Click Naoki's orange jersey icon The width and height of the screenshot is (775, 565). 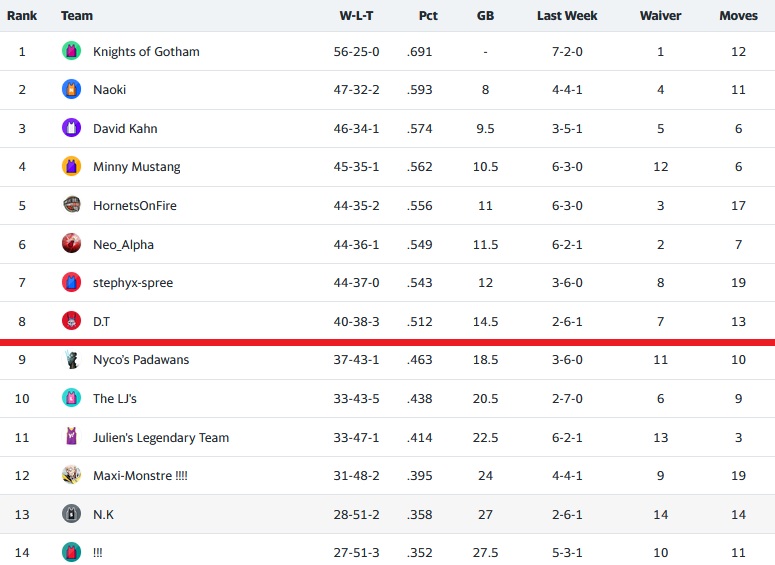[x=71, y=90]
